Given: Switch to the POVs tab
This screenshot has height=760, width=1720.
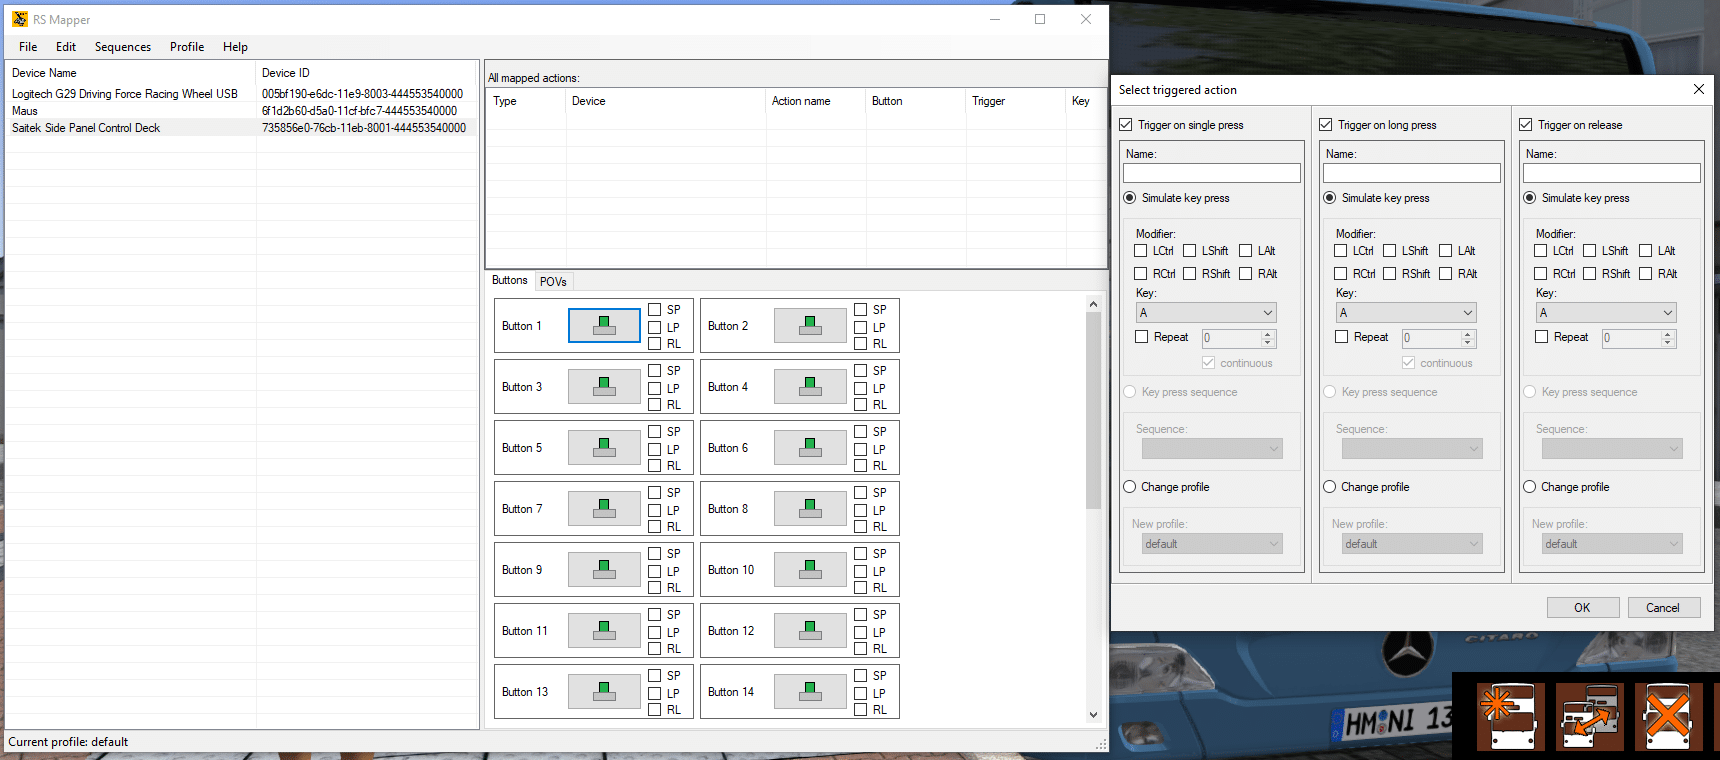Looking at the screenshot, I should (x=553, y=282).
